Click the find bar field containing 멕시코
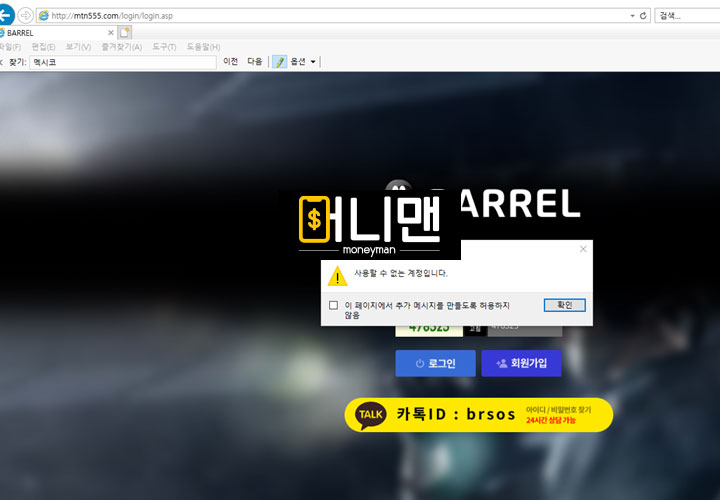The image size is (720, 500). (x=123, y=62)
